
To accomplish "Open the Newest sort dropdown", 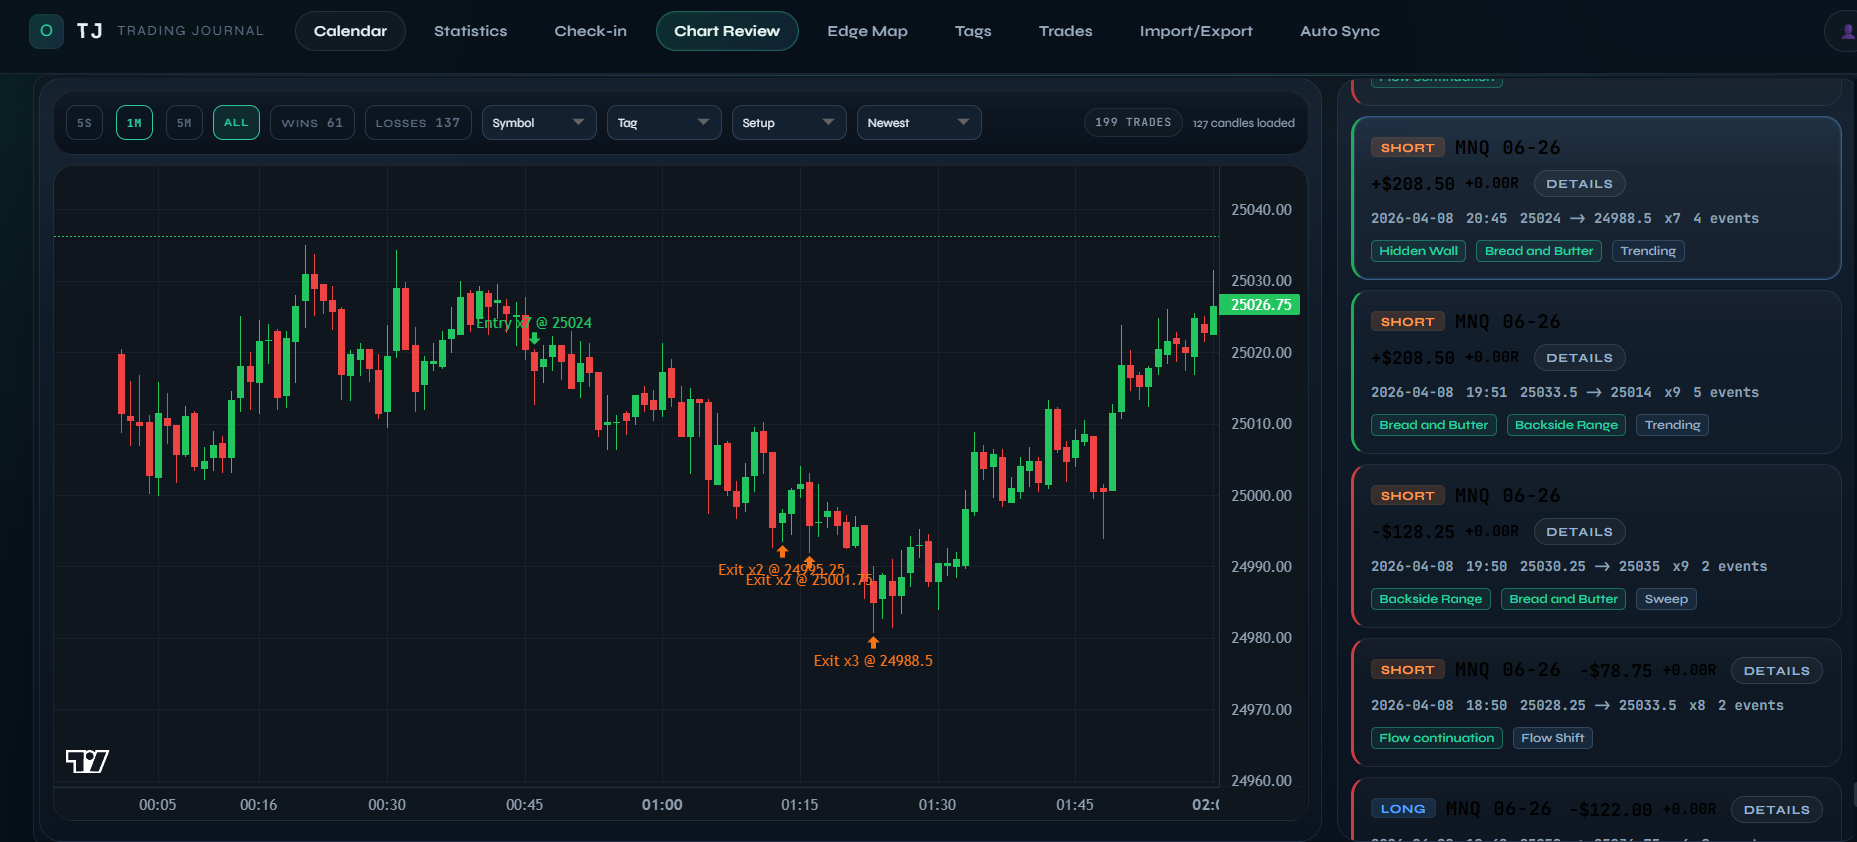I will [x=918, y=123].
